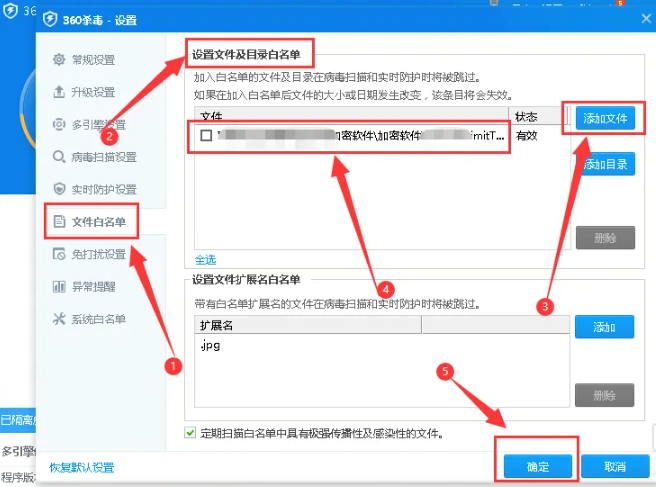Open the 实时防护设置 section
The width and height of the screenshot is (656, 487).
(104, 189)
